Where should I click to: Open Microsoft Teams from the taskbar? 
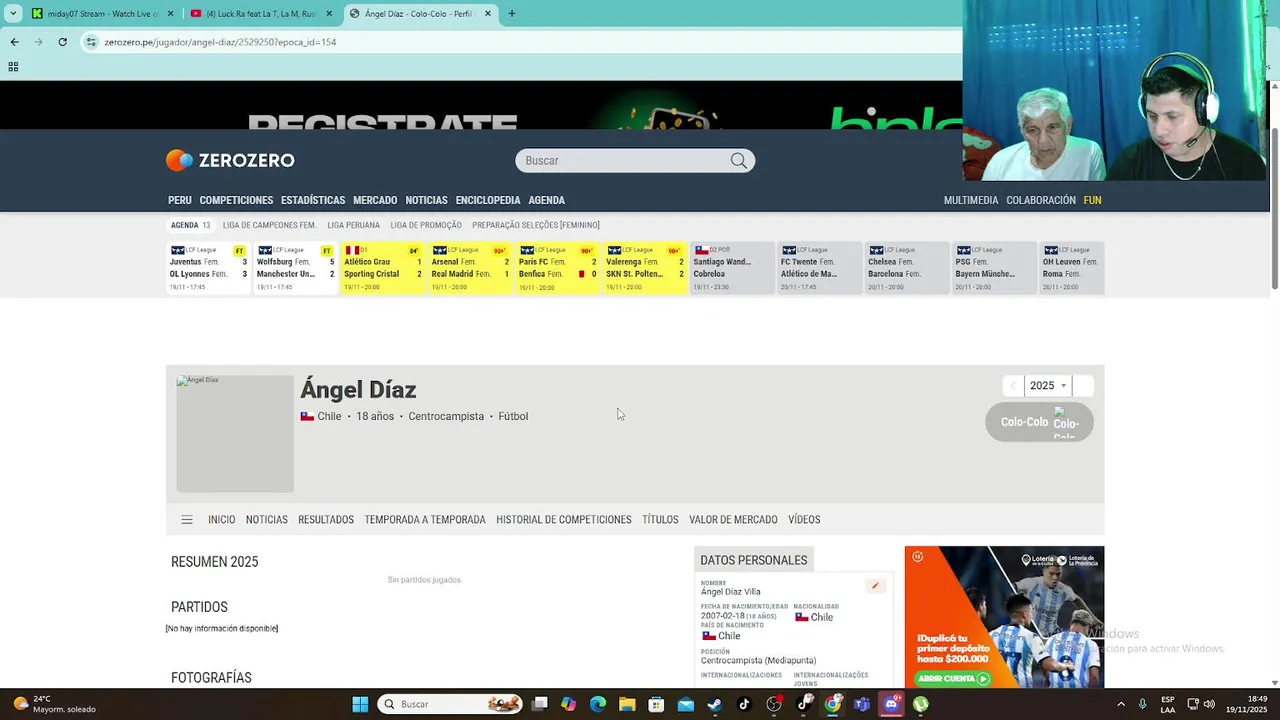pyautogui.click(x=861, y=704)
